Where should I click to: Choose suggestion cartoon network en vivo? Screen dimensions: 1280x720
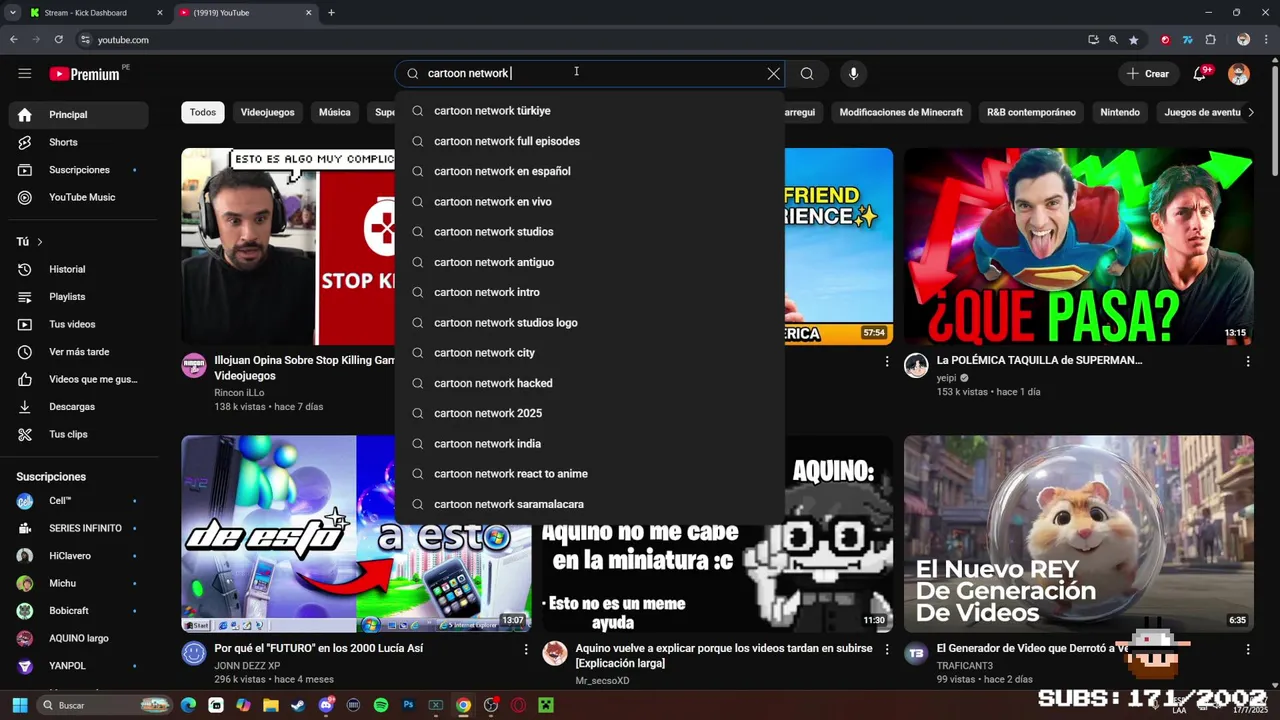click(x=590, y=202)
